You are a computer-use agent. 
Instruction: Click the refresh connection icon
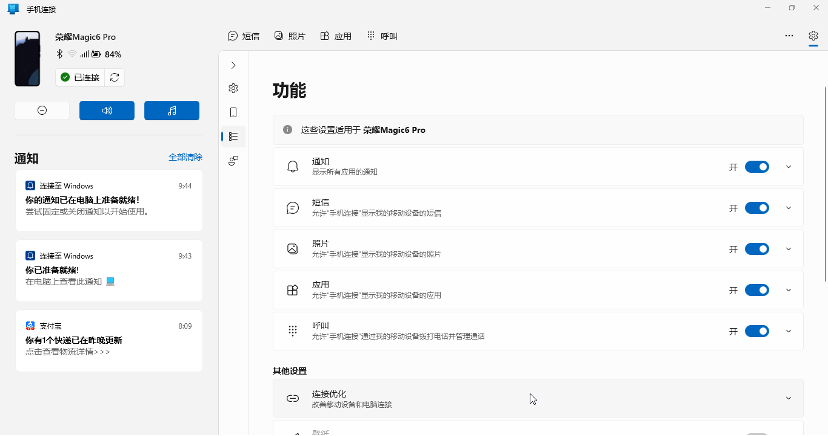click(115, 78)
